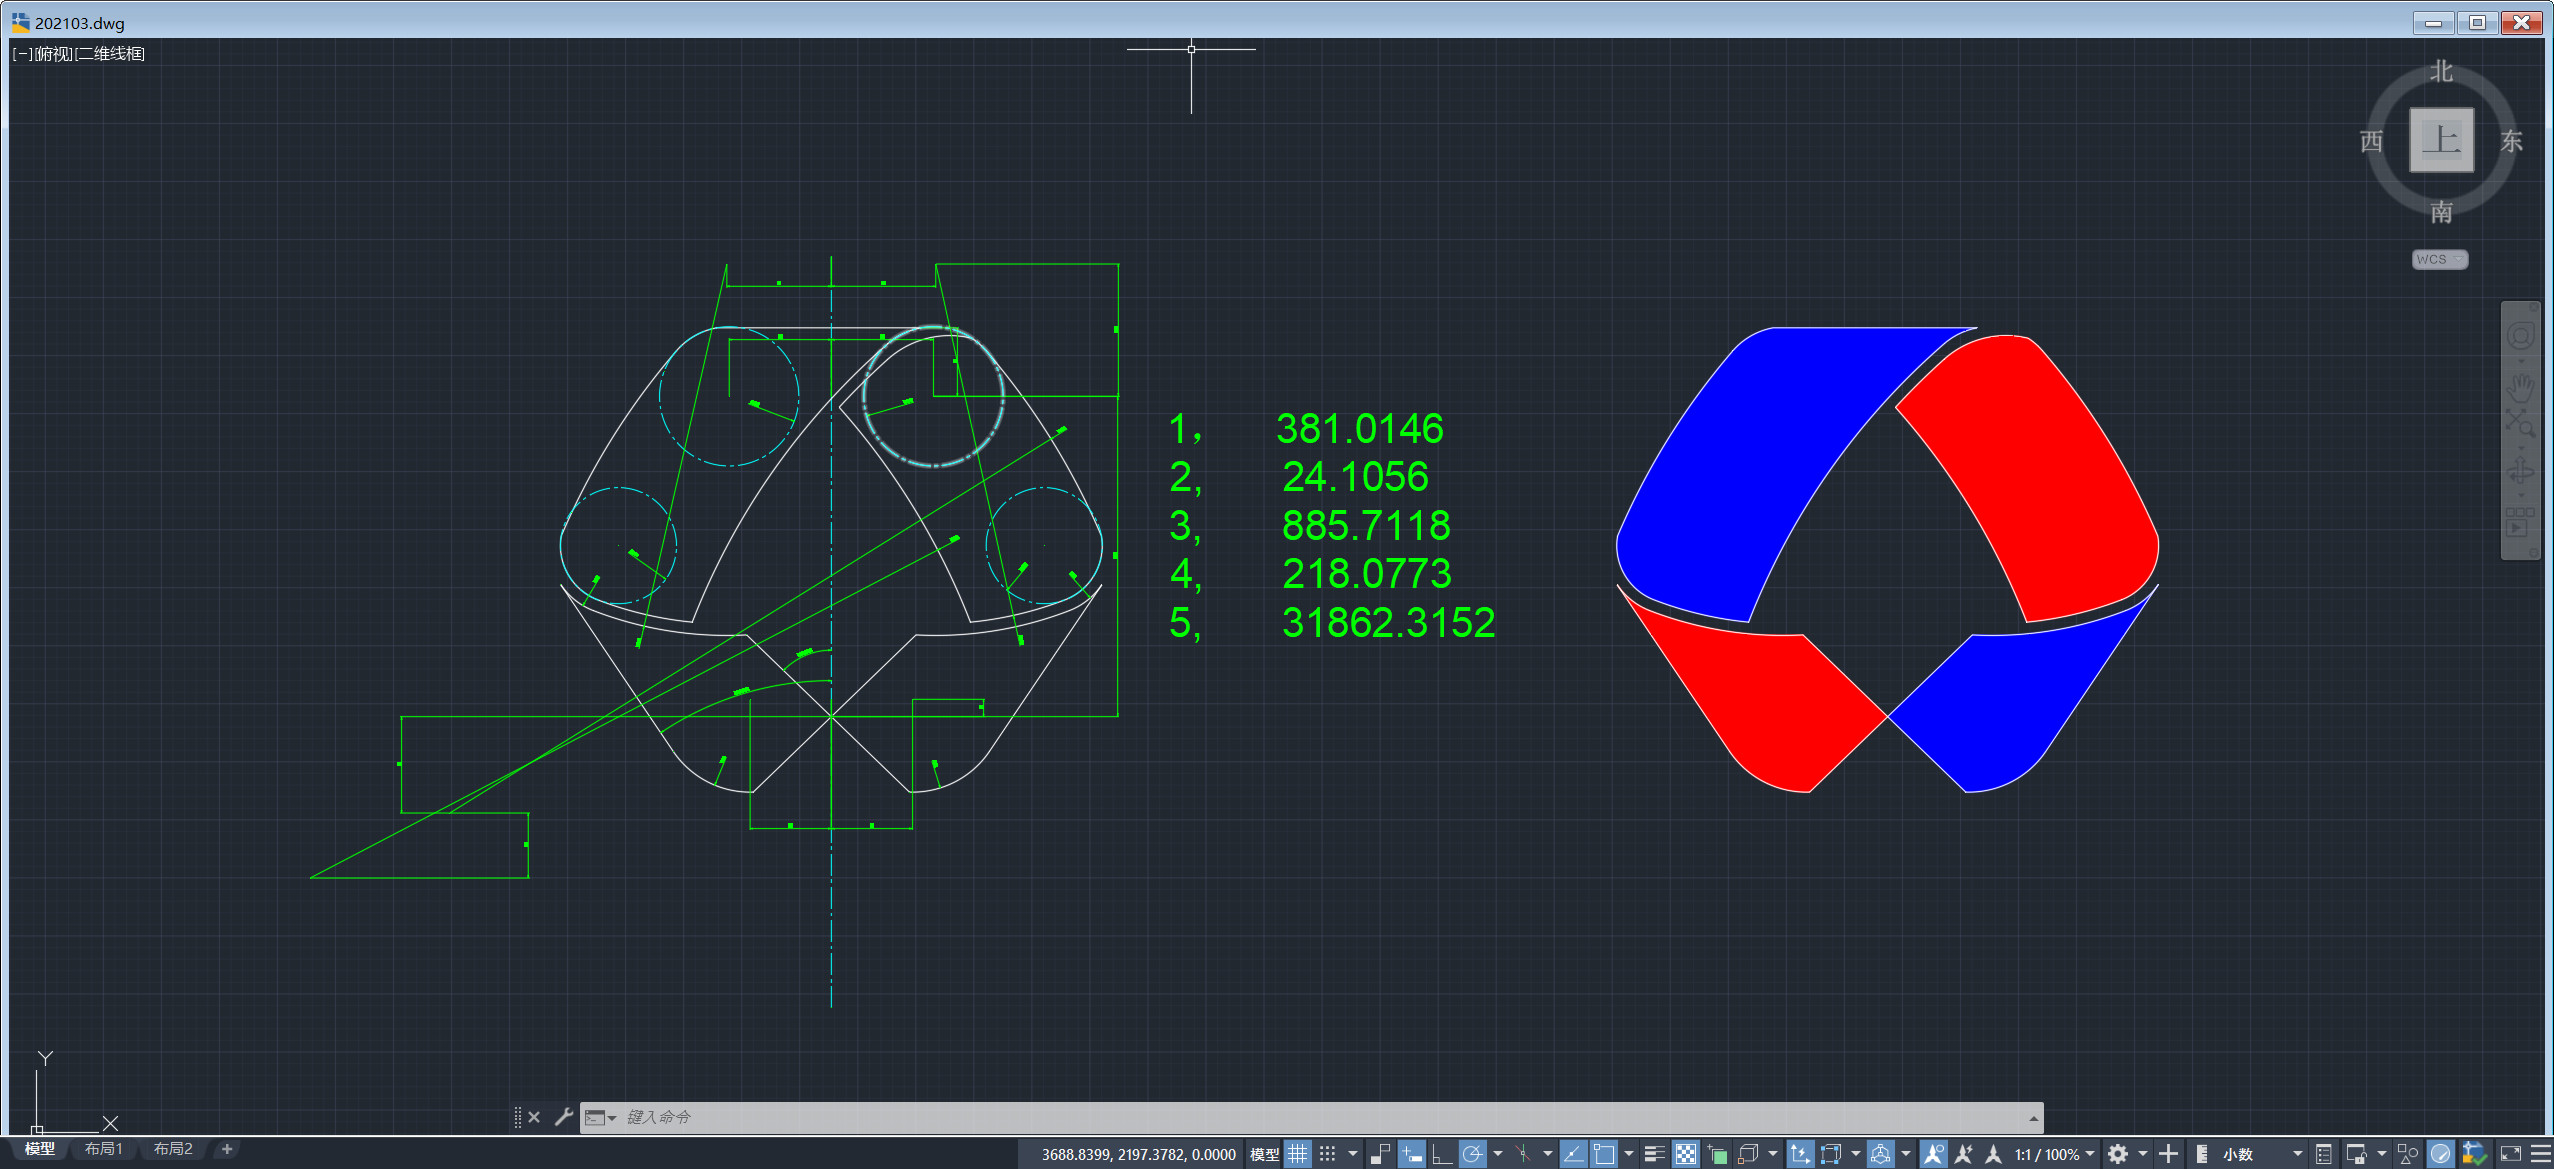Open selection filtering dropdown arrow
Viewport: 2554px width, 1169px height.
tap(1855, 1154)
